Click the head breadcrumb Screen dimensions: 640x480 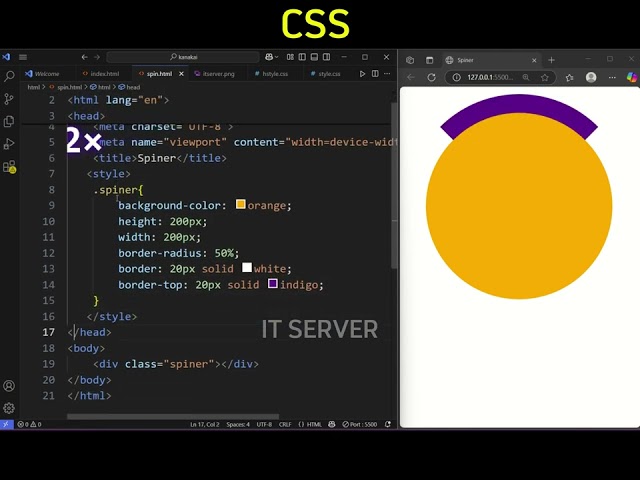pos(130,87)
